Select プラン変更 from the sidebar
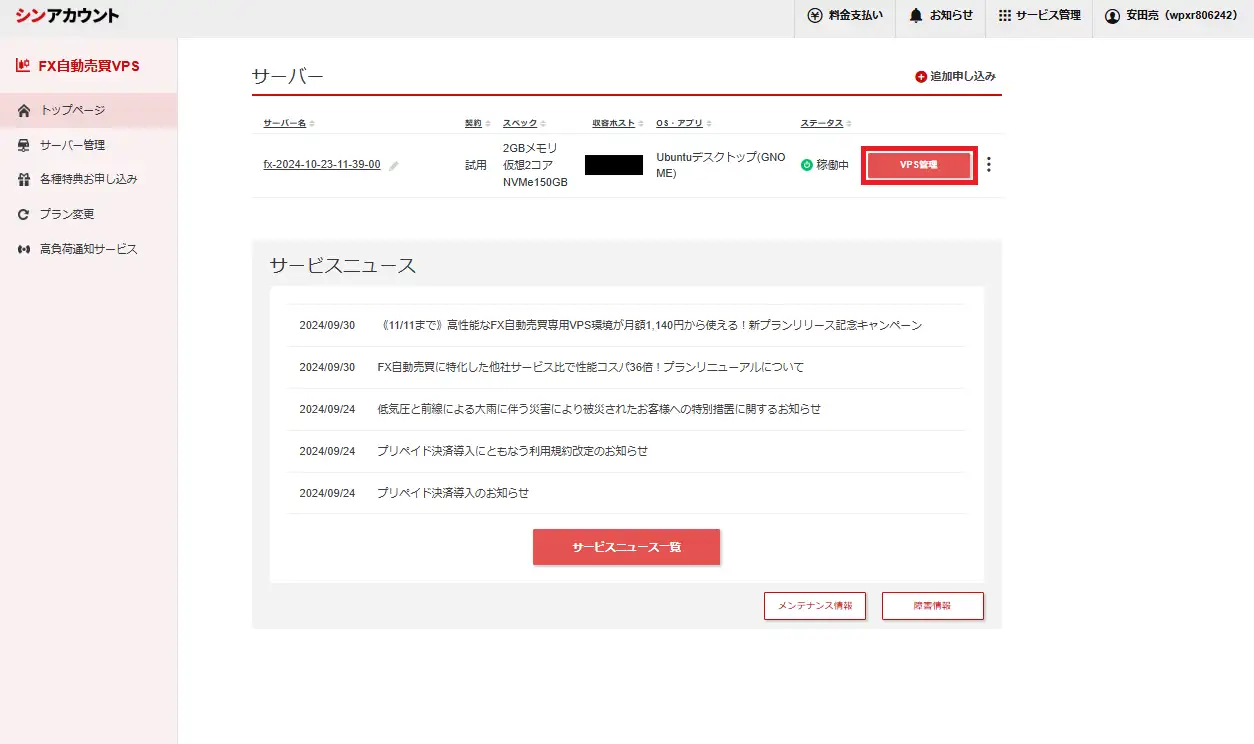This screenshot has width=1254, height=744. [x=67, y=214]
